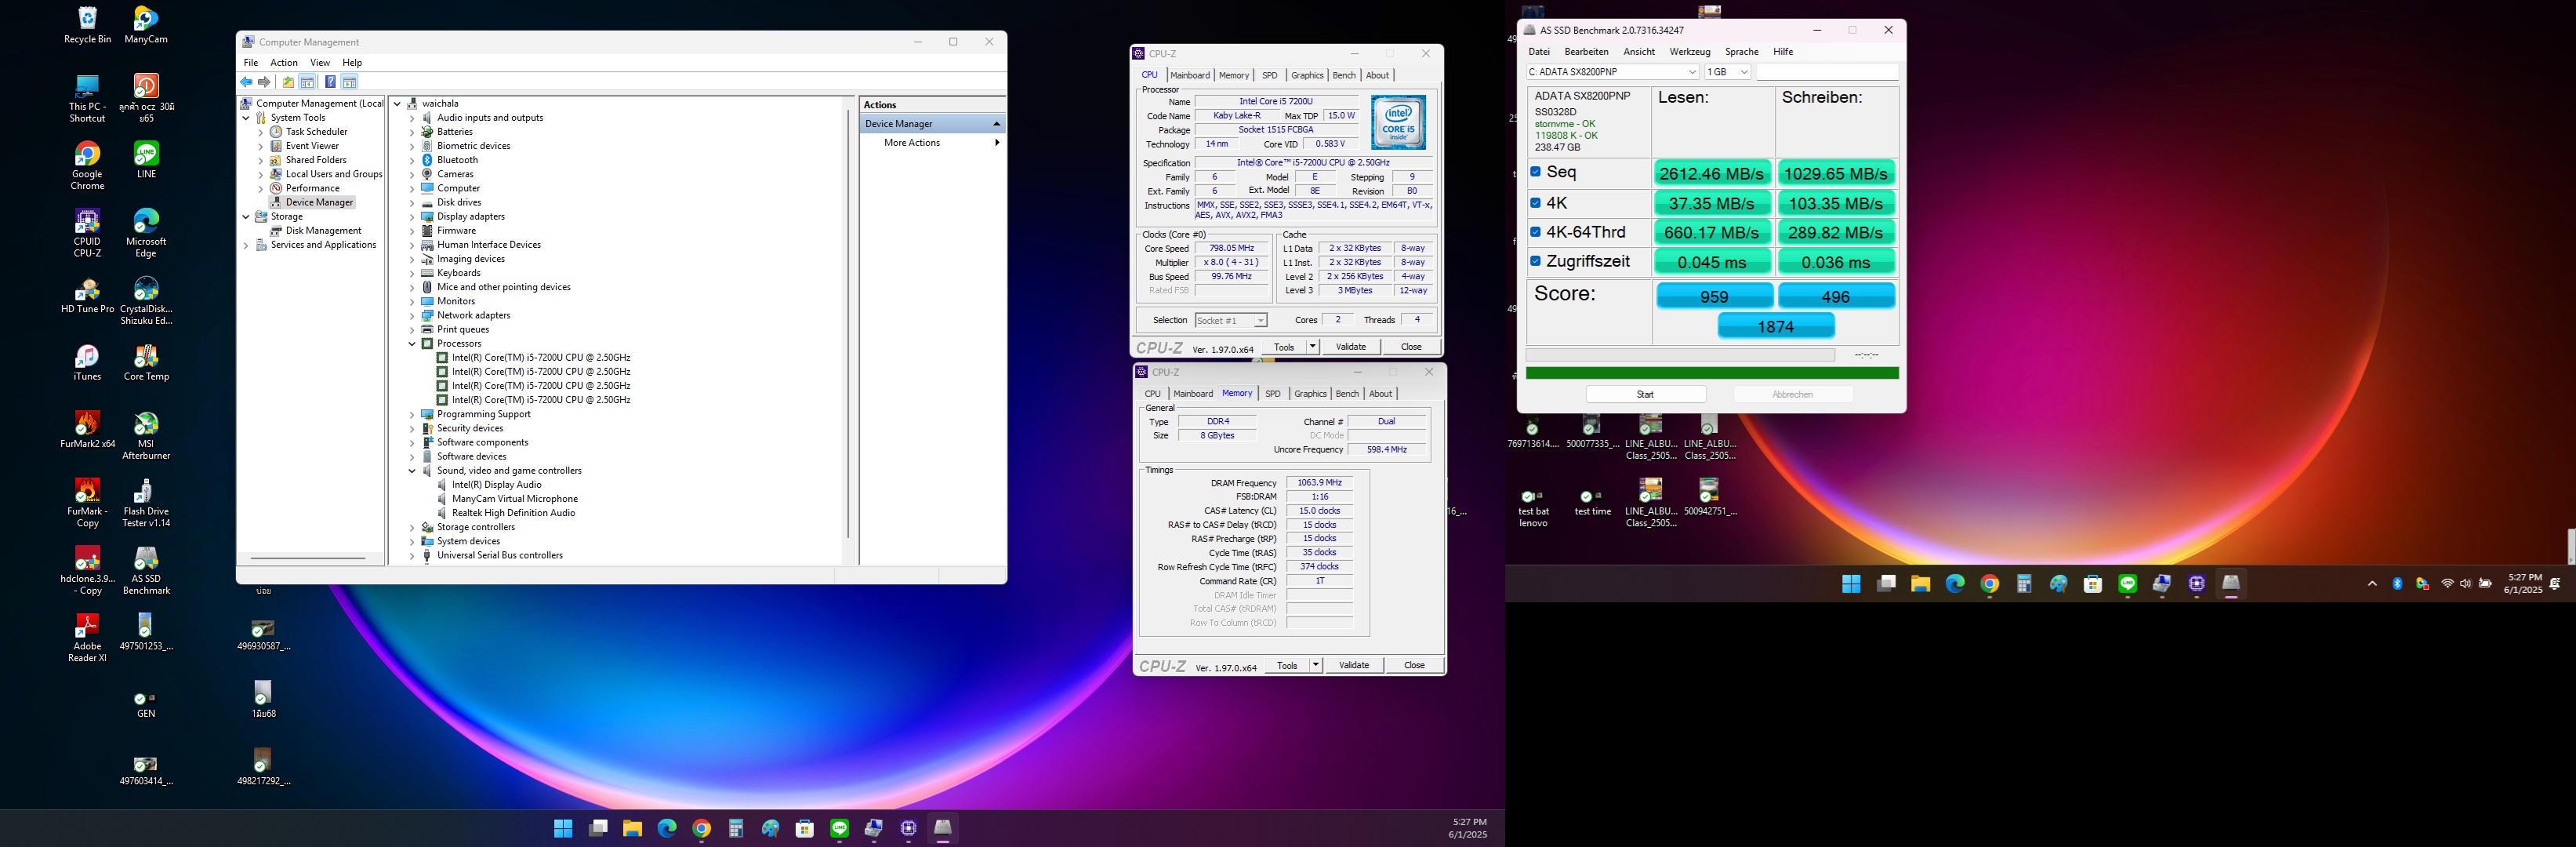Expand More Actions submenu arrow
The image size is (2576, 847).
tap(997, 143)
